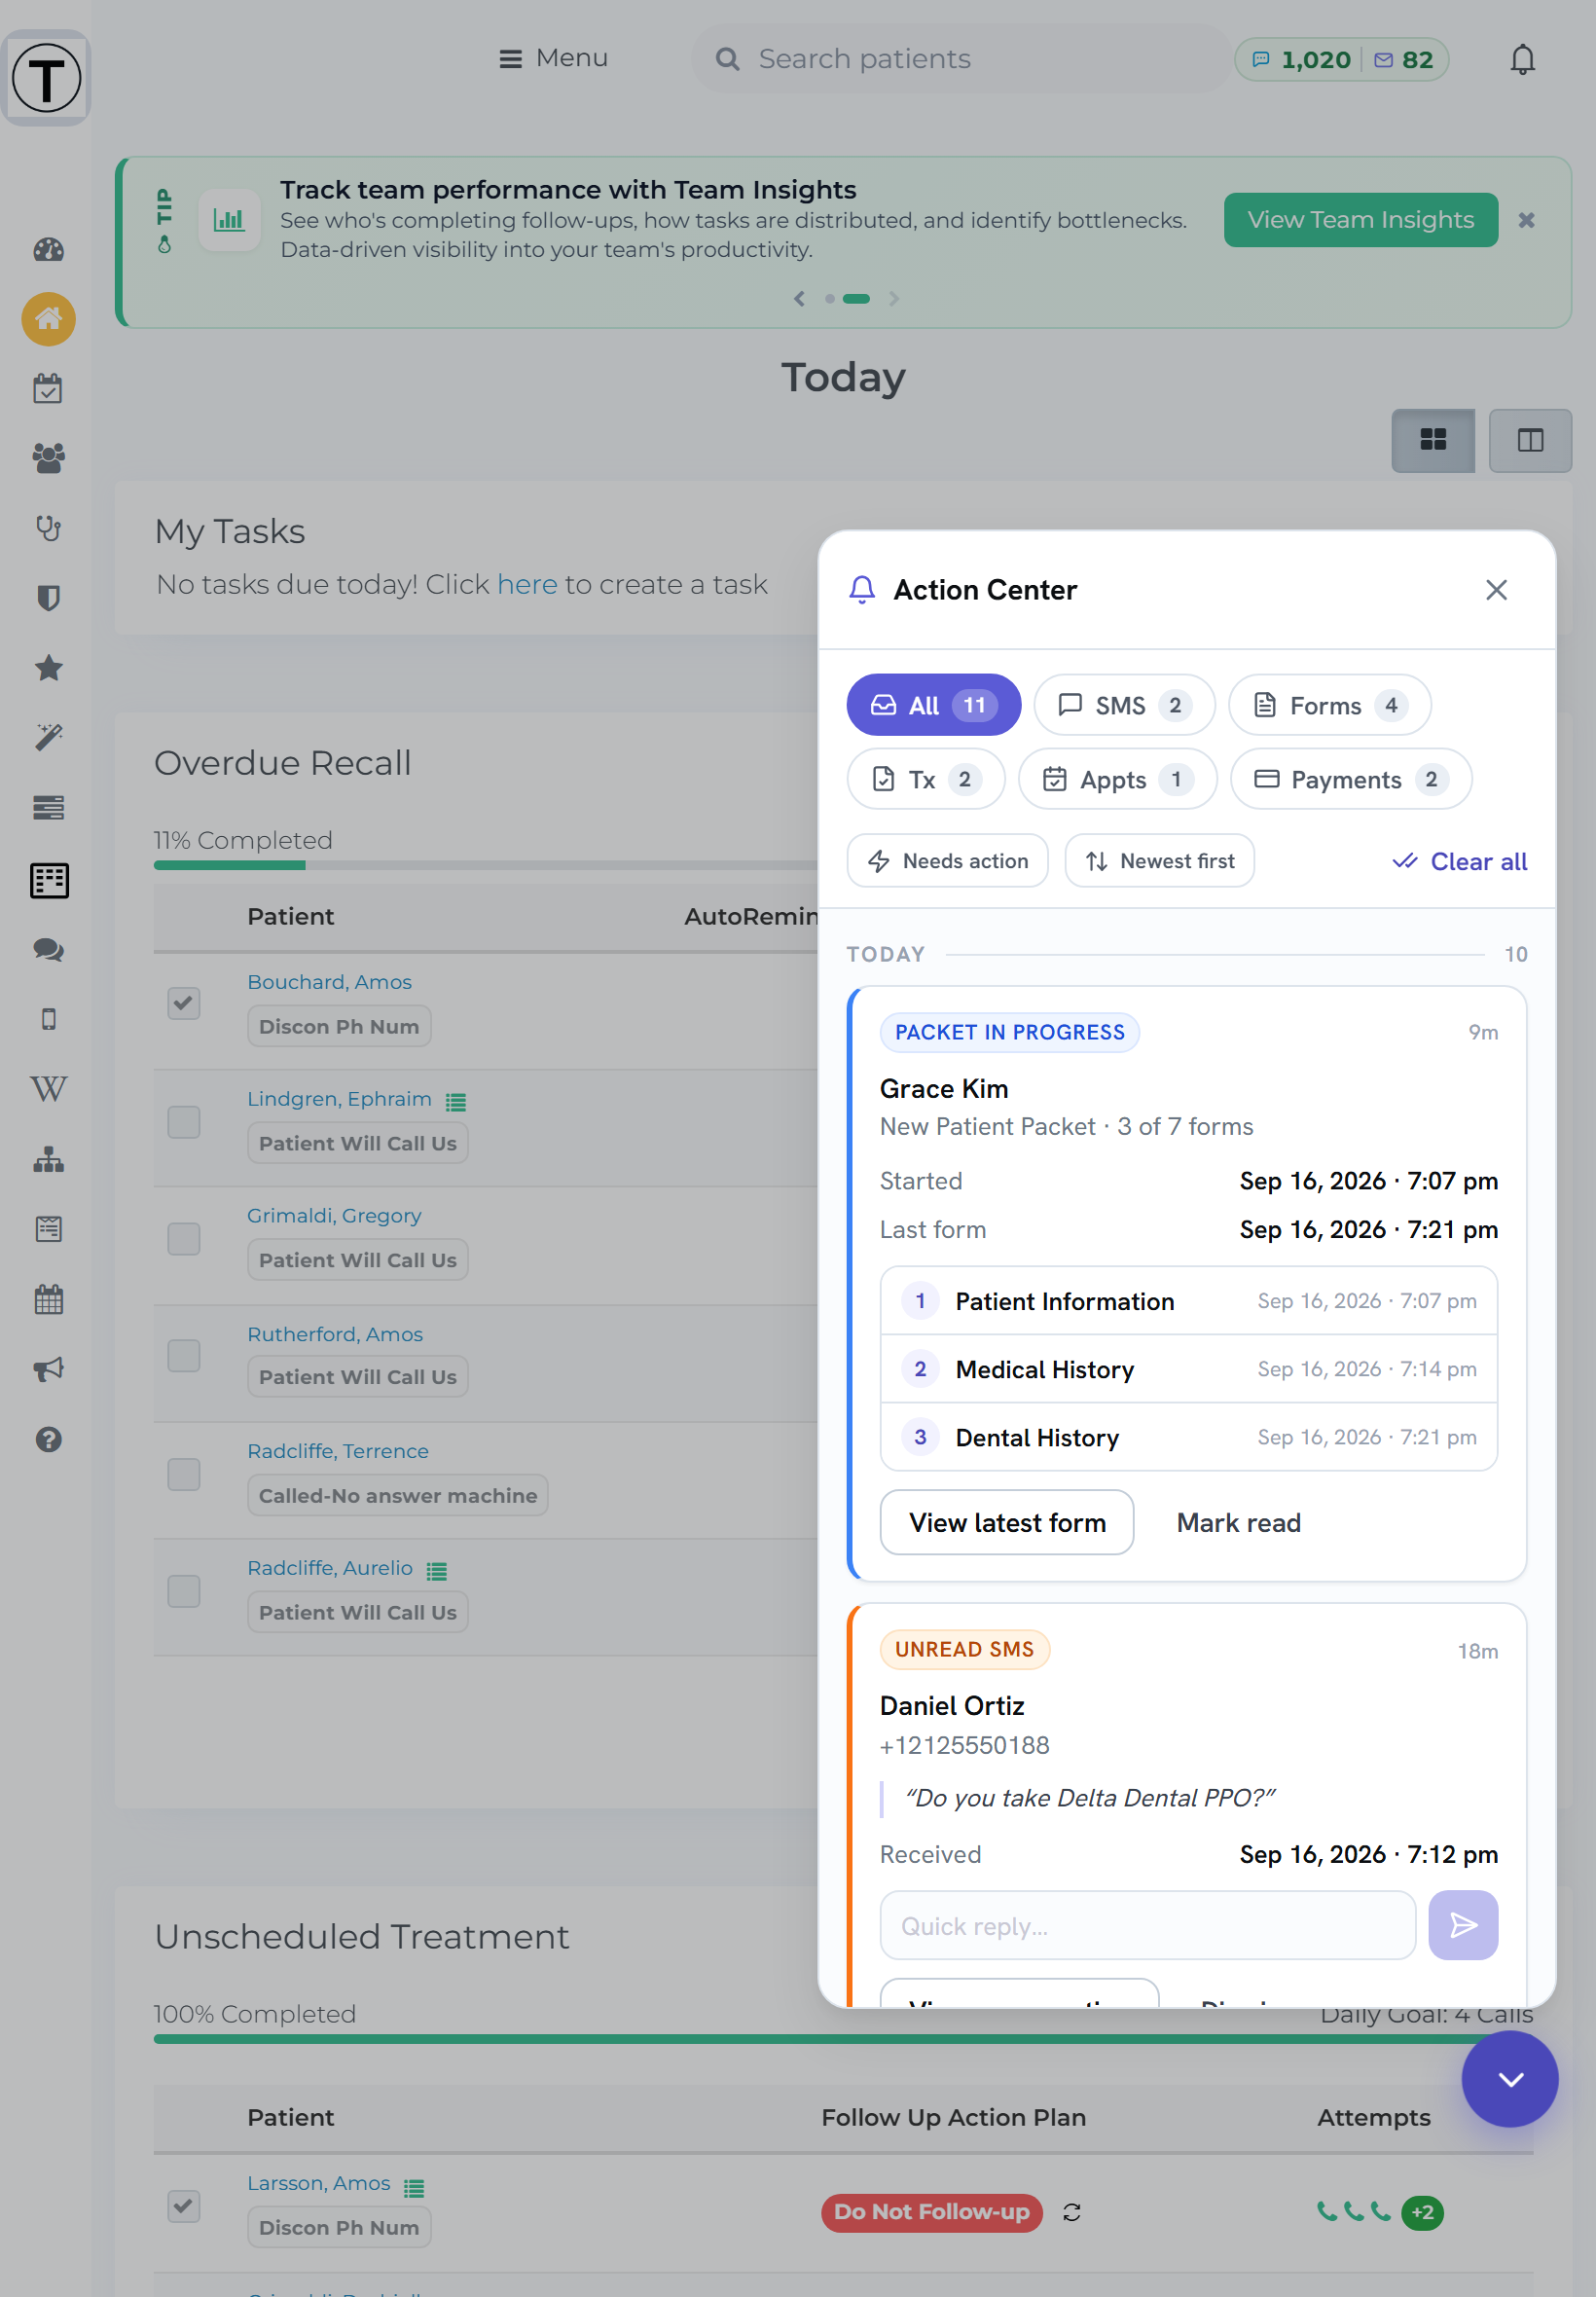Open the patients group sidebar icon
The height and width of the screenshot is (2297, 1596).
[48, 458]
